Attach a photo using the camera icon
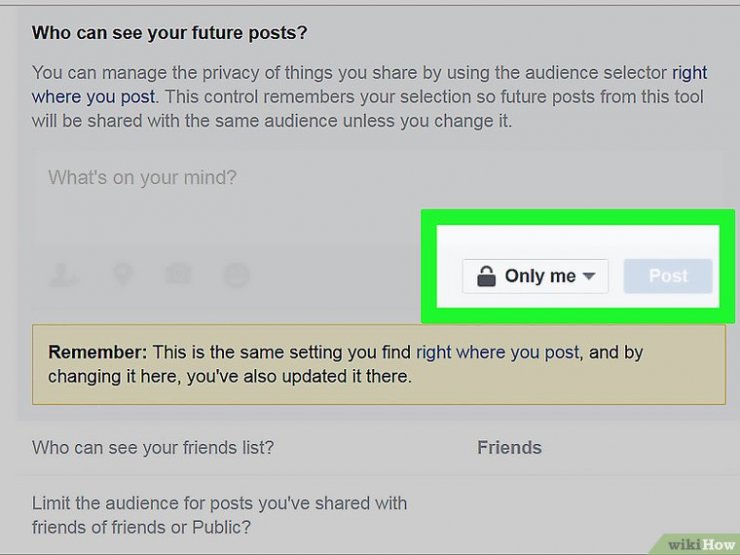The width and height of the screenshot is (740, 555). click(x=178, y=274)
